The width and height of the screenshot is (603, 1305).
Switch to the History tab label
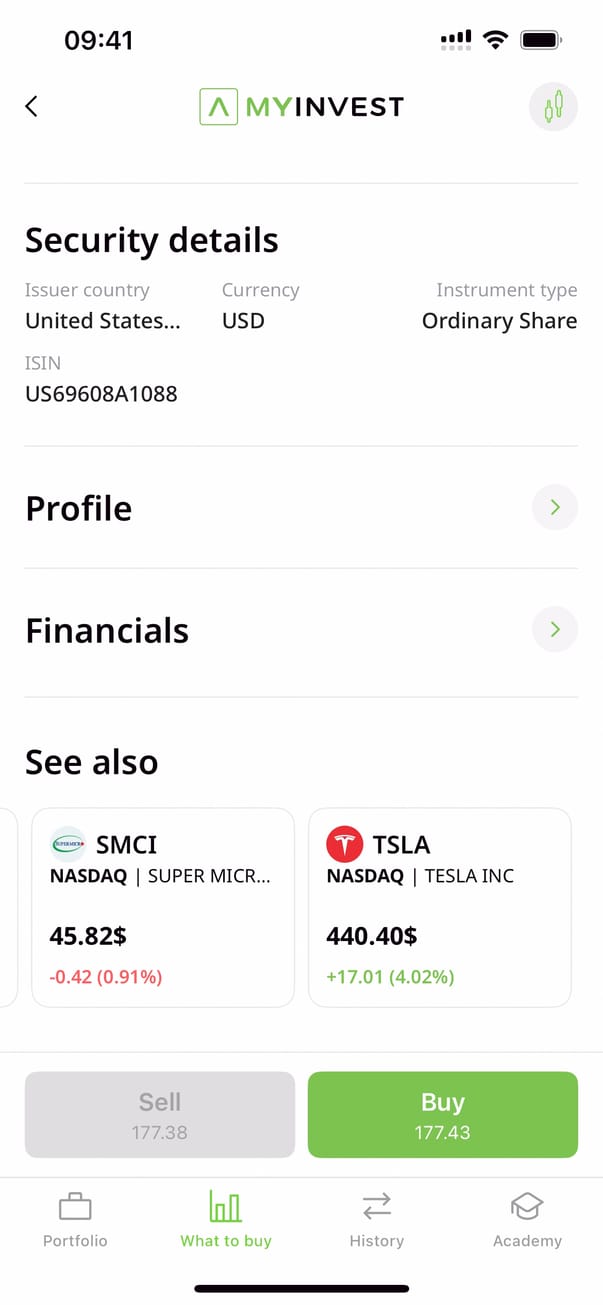[x=377, y=1241]
